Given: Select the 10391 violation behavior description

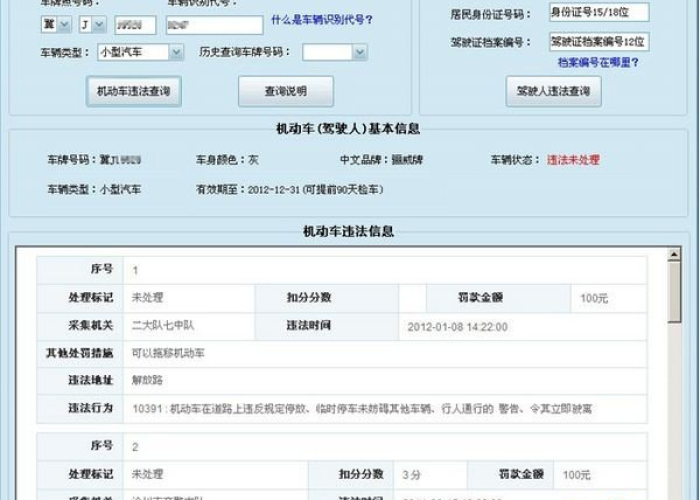Looking at the screenshot, I should [x=362, y=408].
